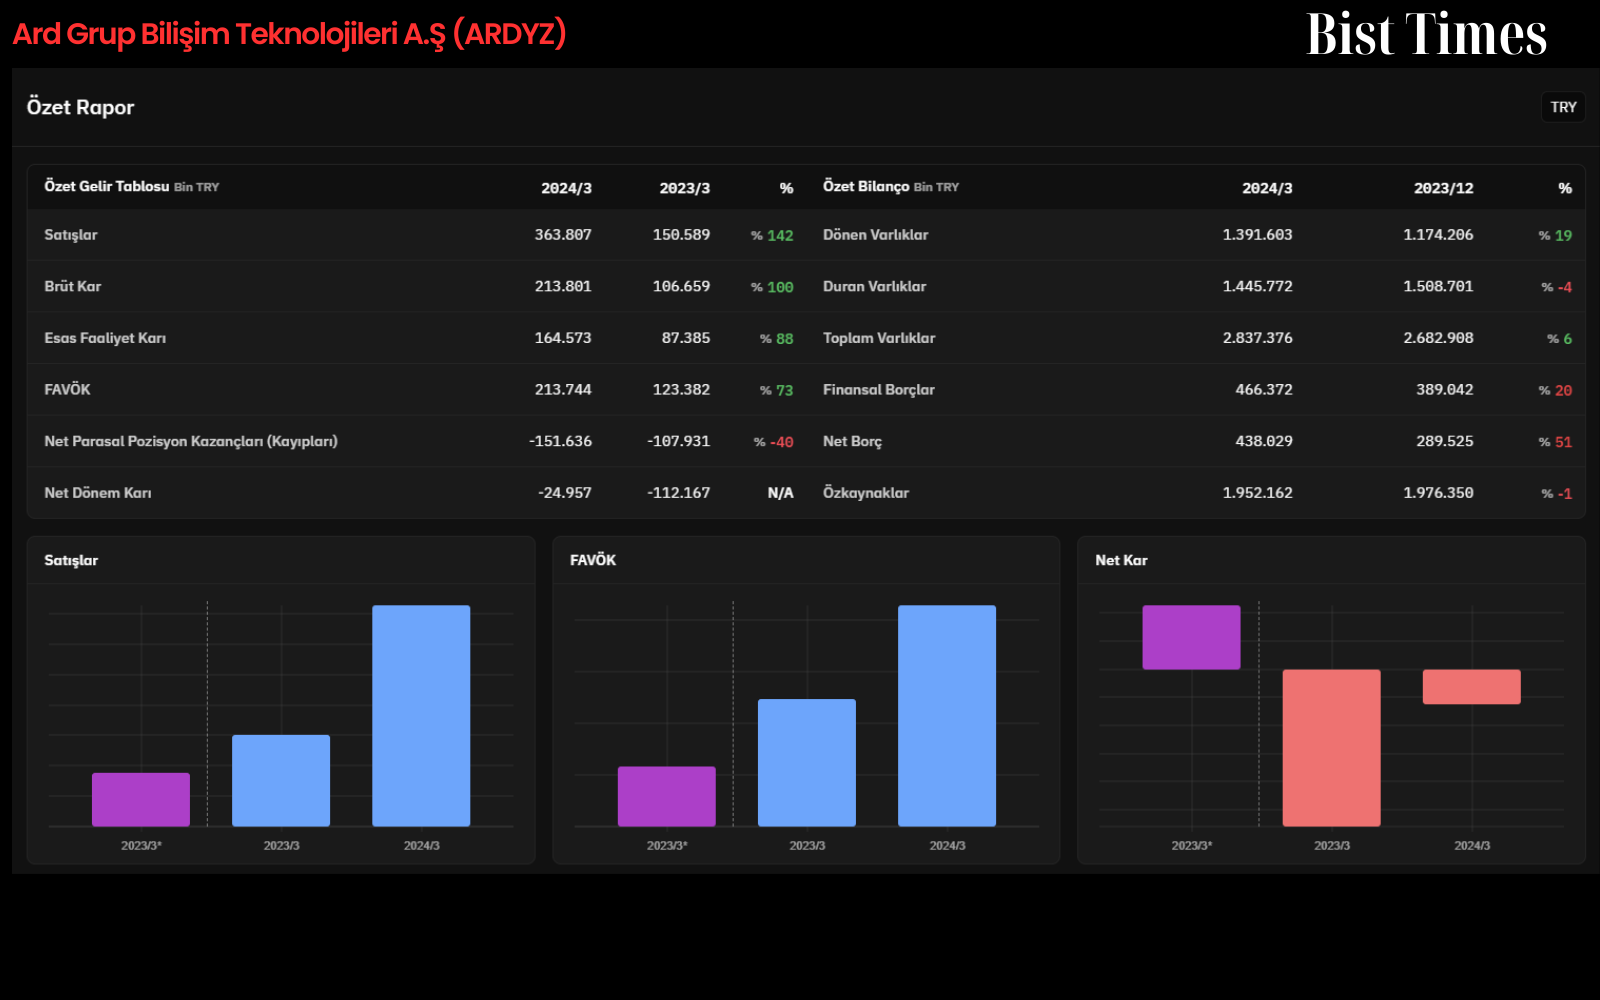
Task: Click the Finansal Borçlar label
Action: click(879, 389)
